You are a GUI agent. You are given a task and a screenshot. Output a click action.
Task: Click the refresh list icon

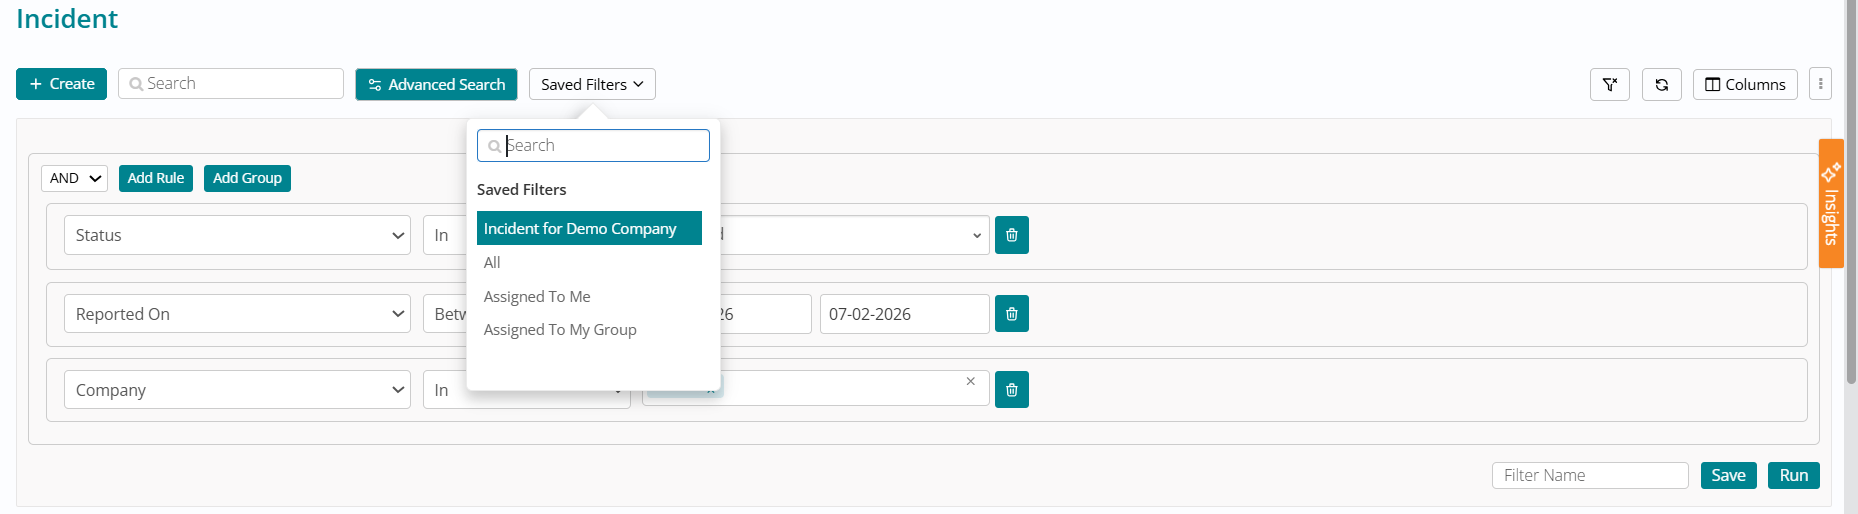[1661, 85]
